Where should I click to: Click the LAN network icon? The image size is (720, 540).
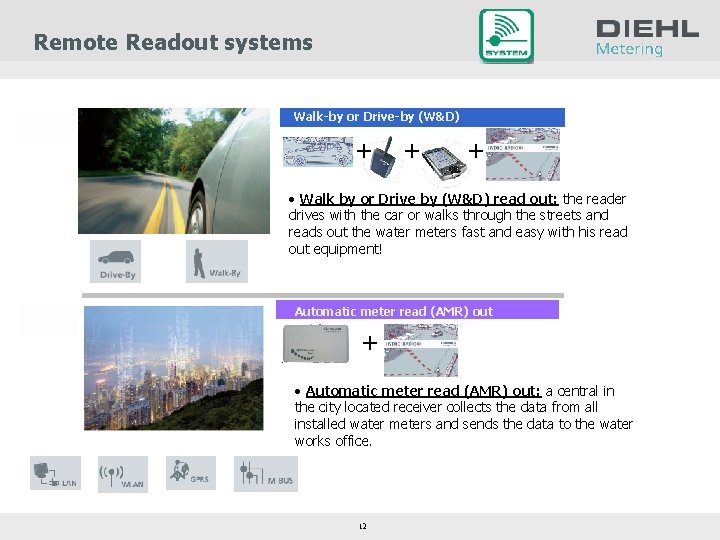pyautogui.click(x=56, y=473)
